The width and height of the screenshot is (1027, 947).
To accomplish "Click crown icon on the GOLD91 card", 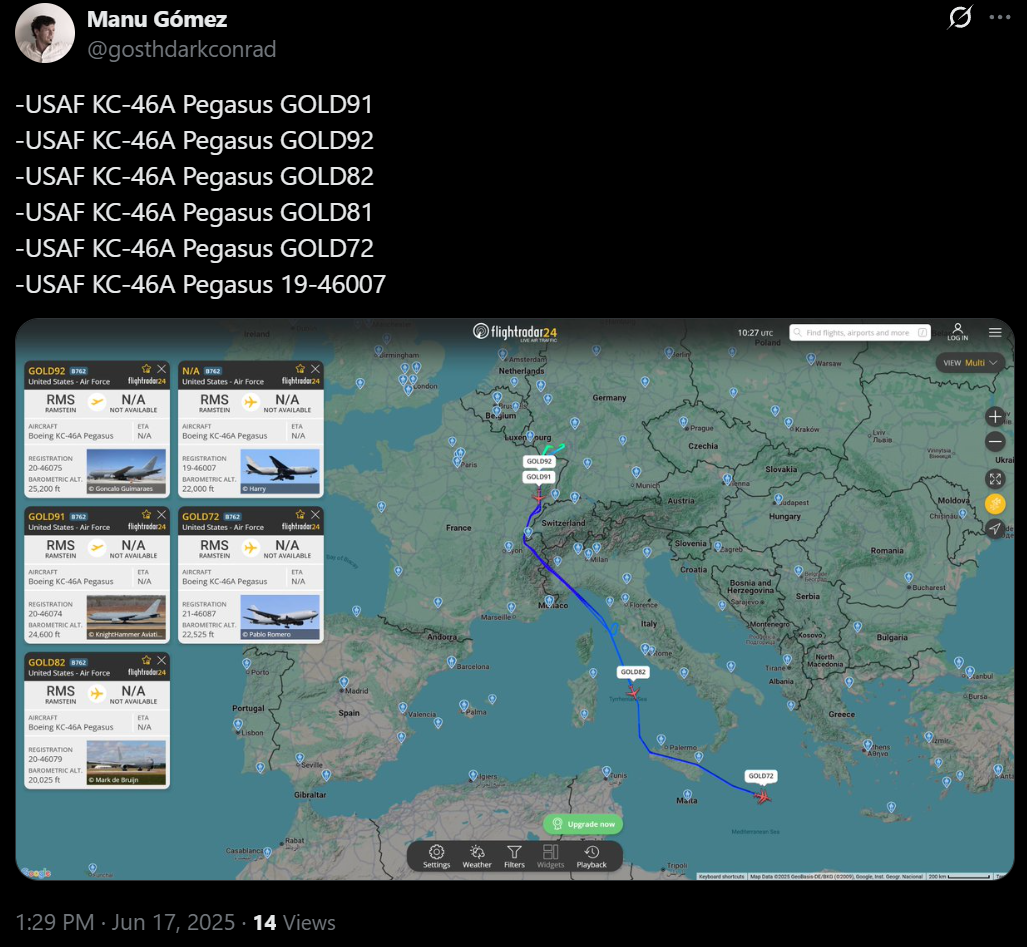I will 146,515.
